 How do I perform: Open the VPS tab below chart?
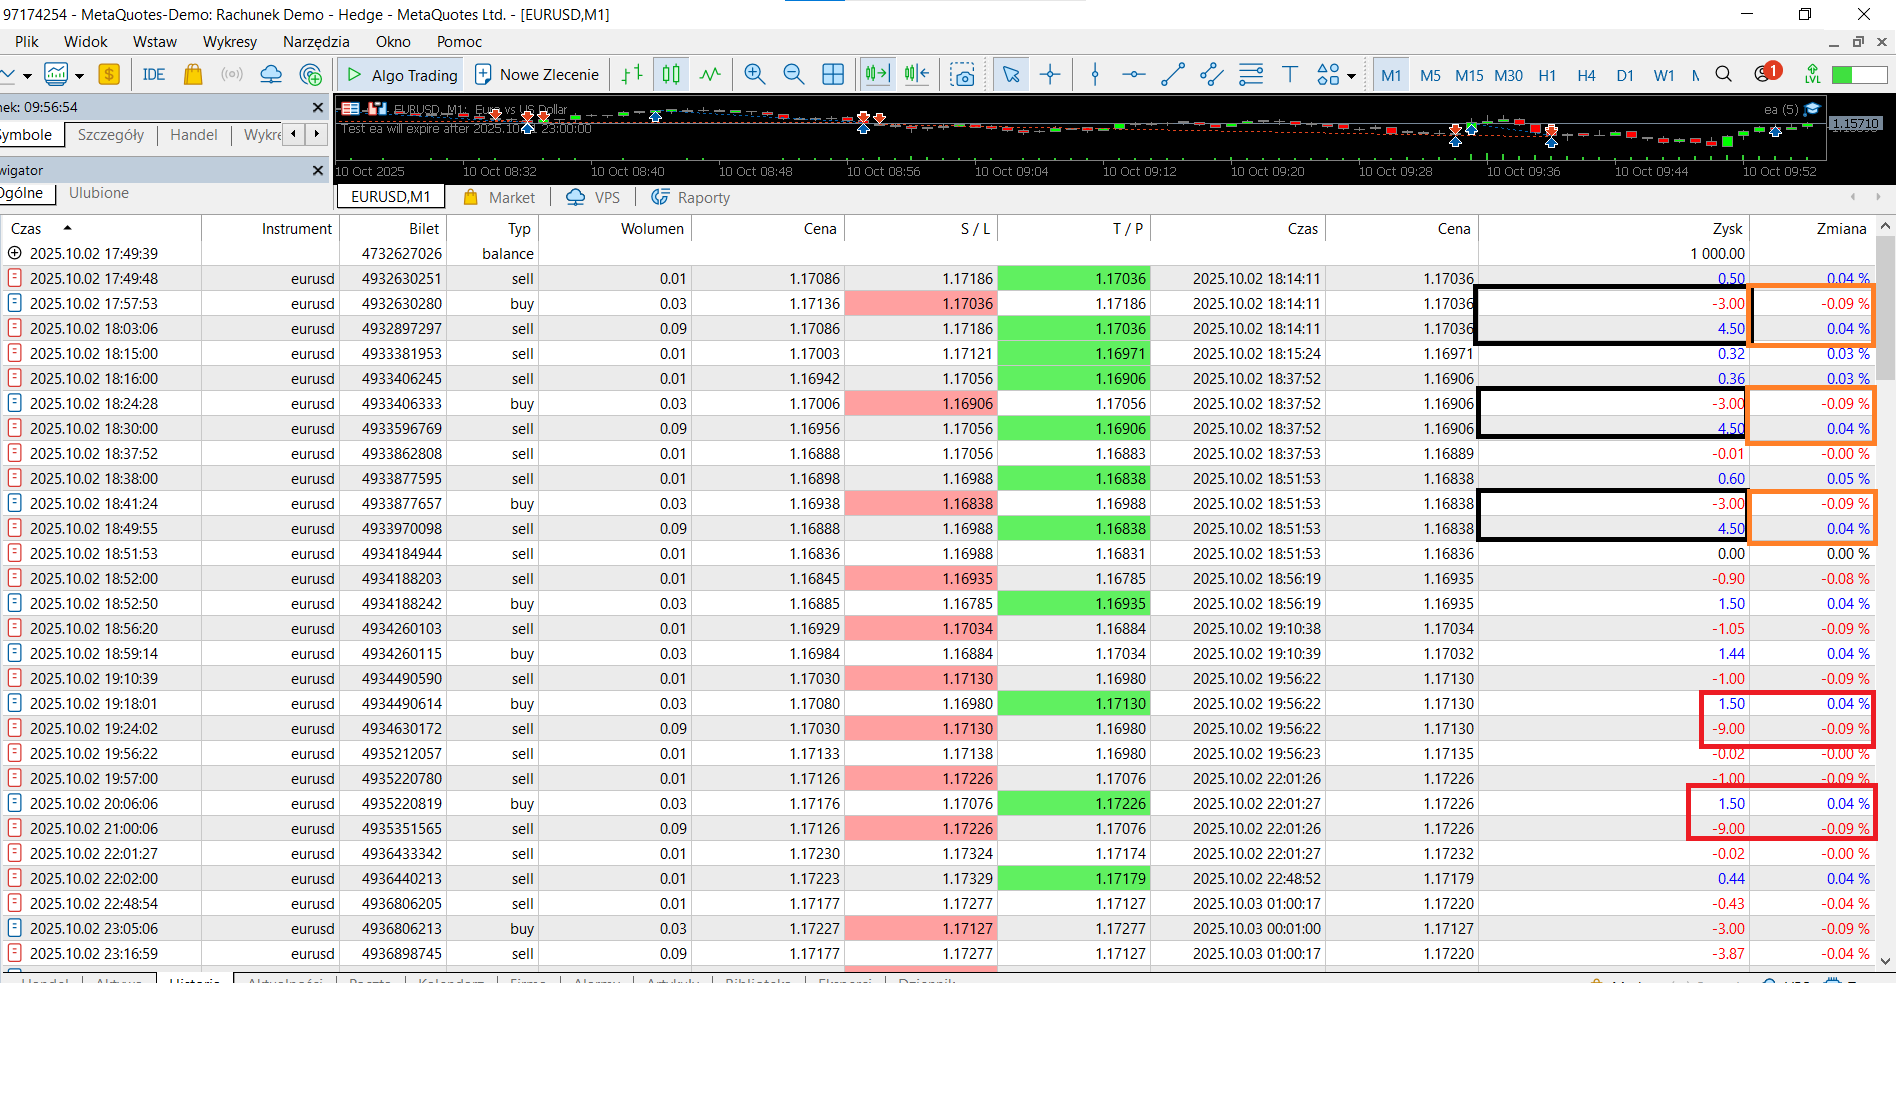coord(593,198)
